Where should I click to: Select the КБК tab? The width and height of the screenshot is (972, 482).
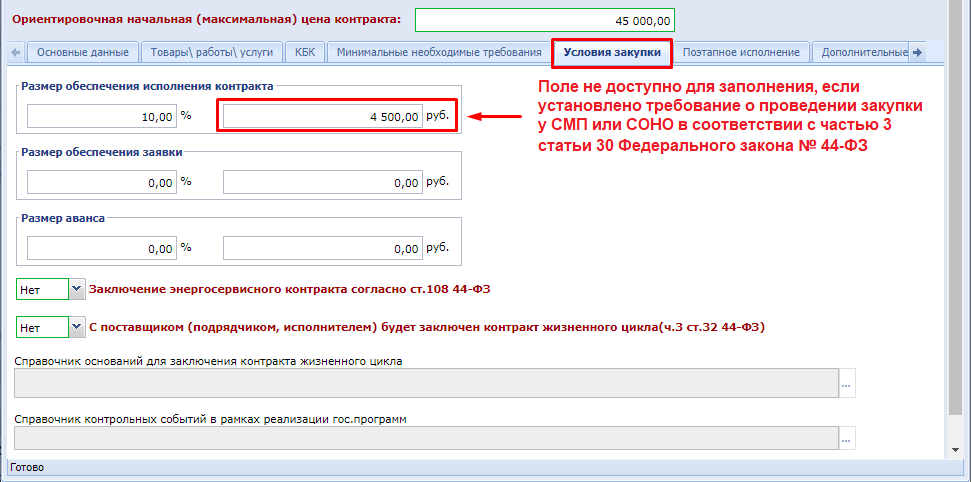click(x=303, y=52)
